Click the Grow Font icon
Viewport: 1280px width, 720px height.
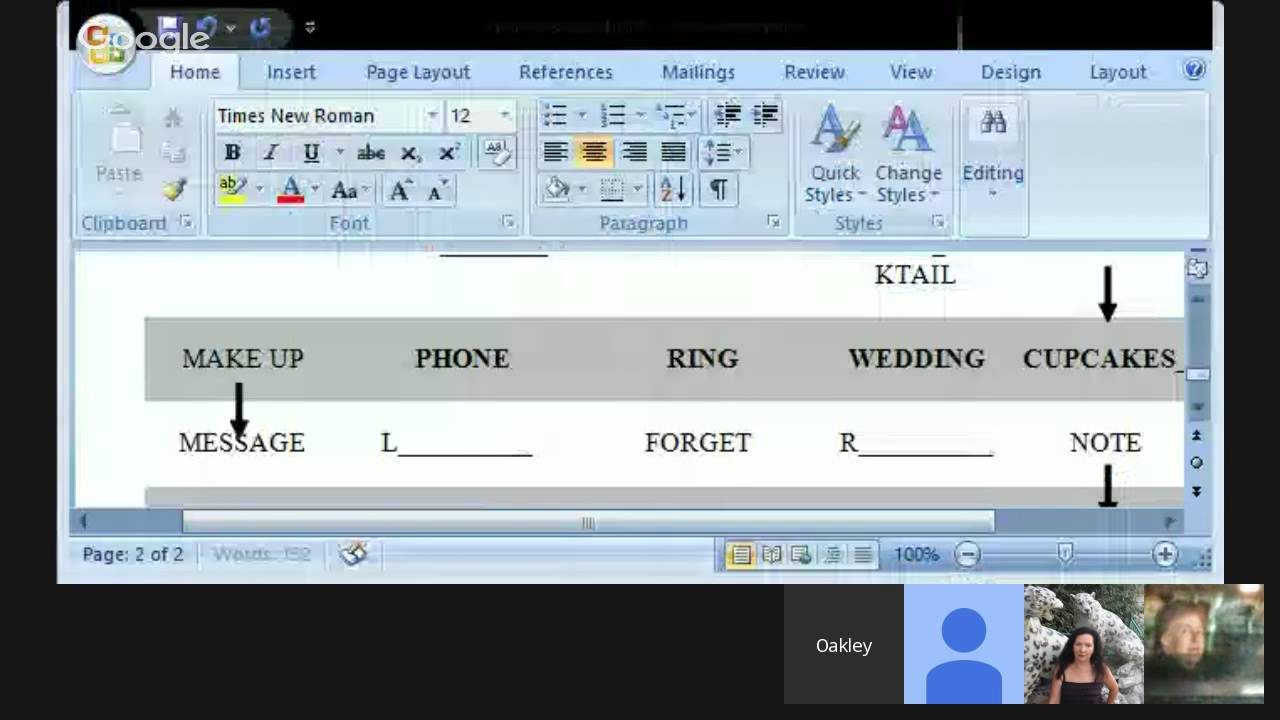[400, 190]
